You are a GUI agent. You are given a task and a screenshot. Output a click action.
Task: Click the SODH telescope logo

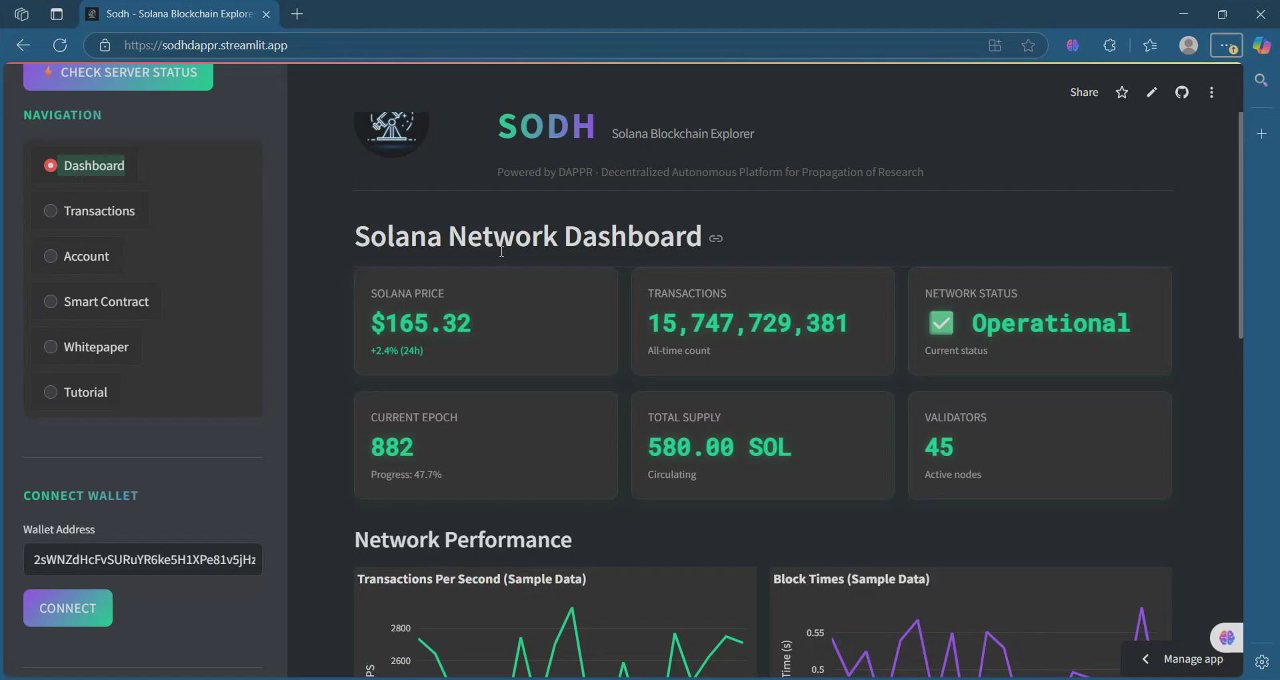[x=391, y=134]
